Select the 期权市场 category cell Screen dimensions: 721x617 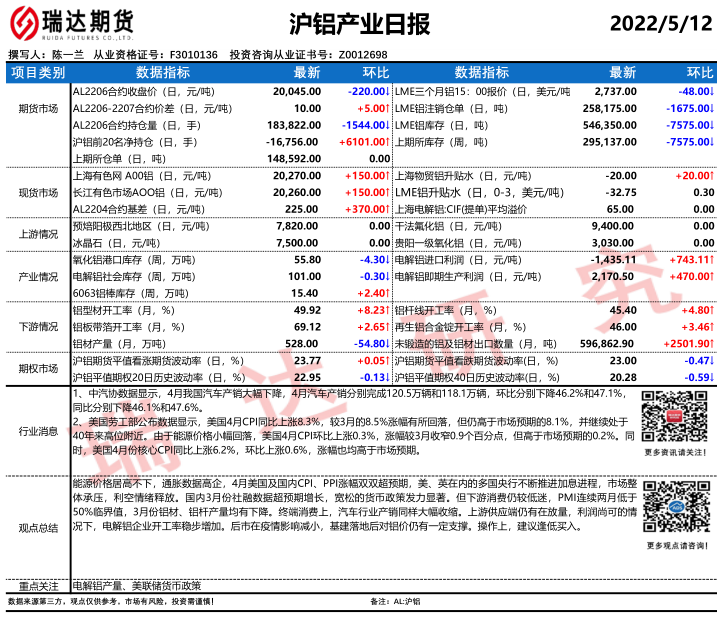(37, 368)
